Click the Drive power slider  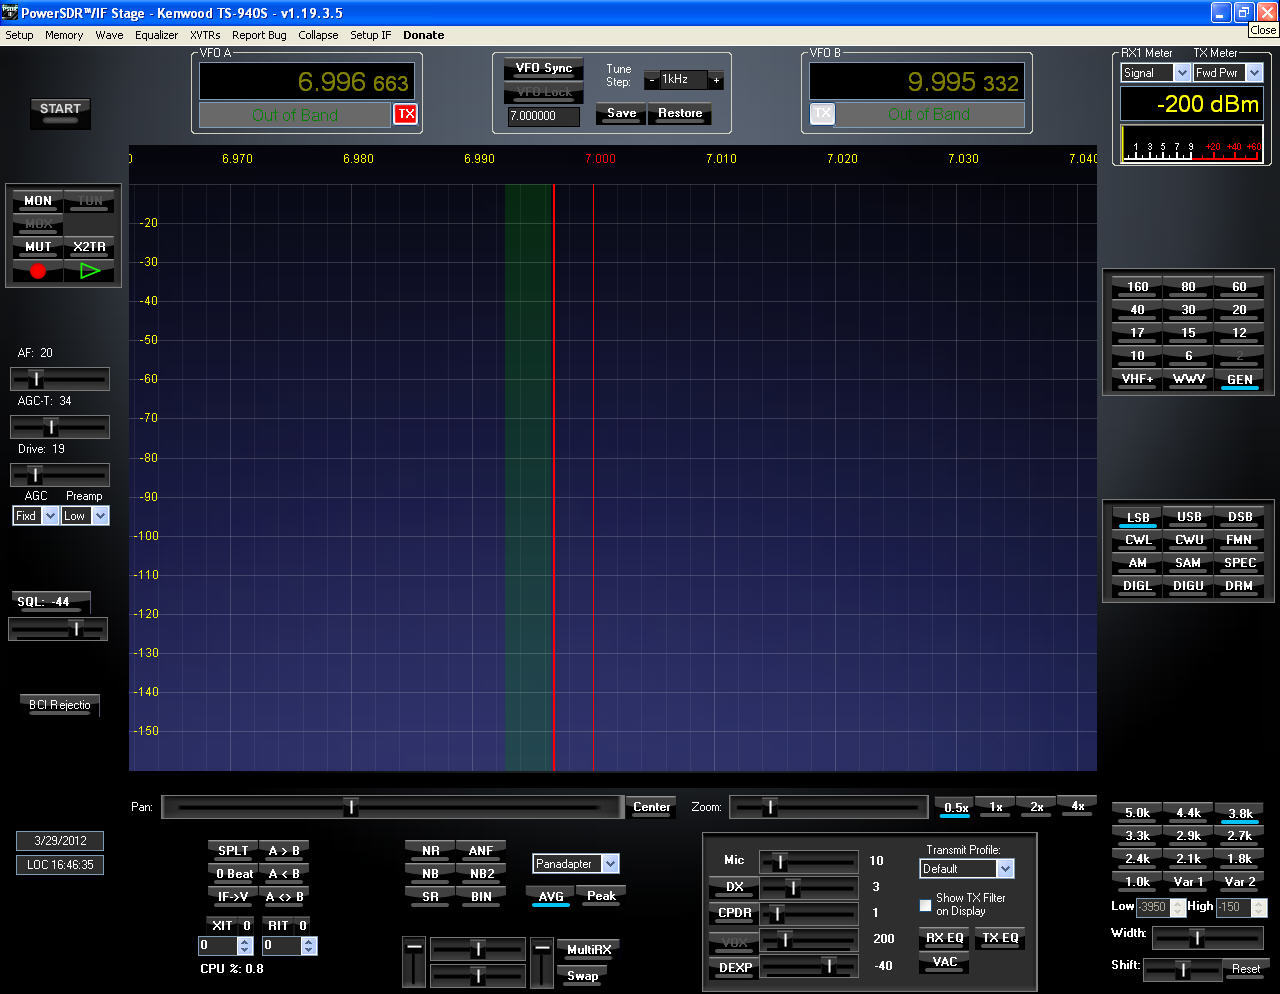60,475
